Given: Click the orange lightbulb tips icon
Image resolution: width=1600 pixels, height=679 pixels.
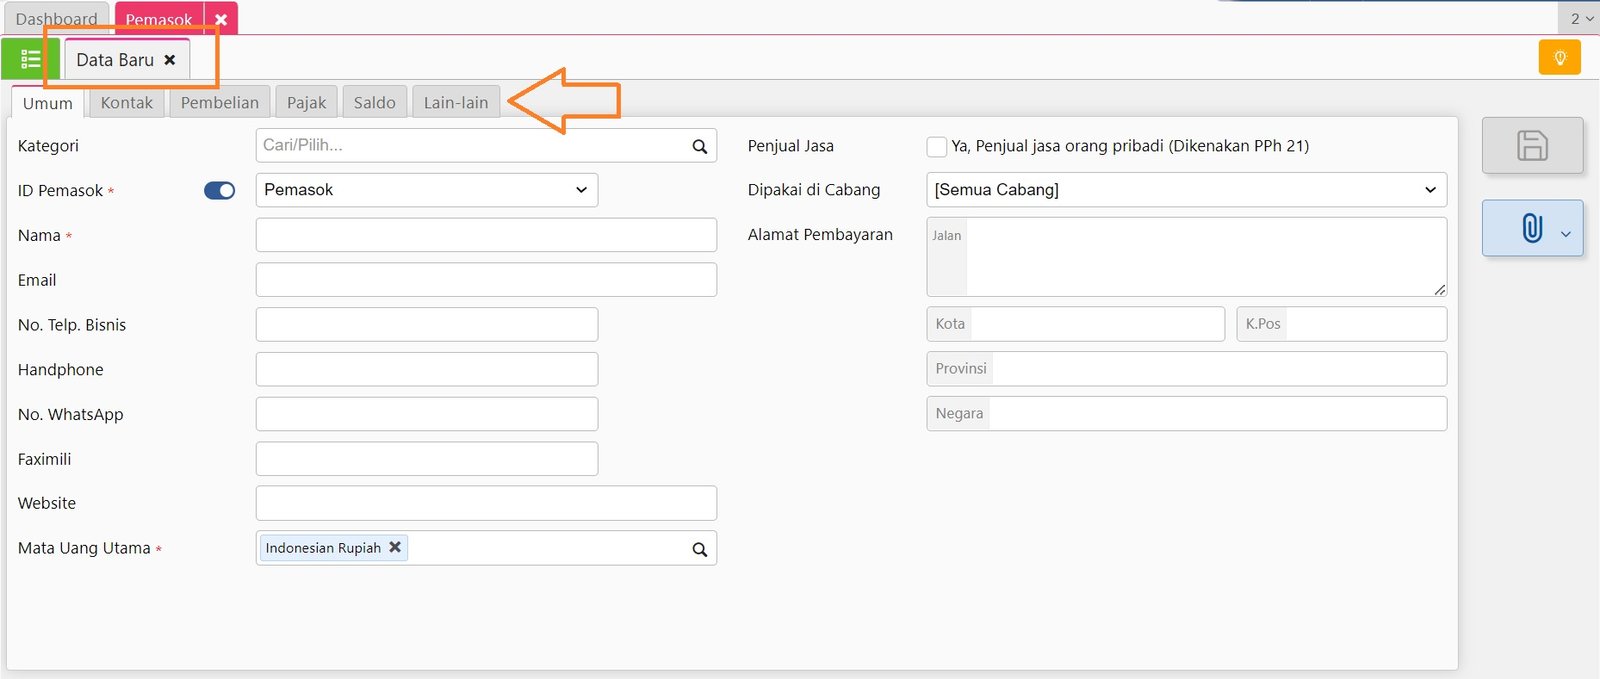Looking at the screenshot, I should click(1559, 58).
